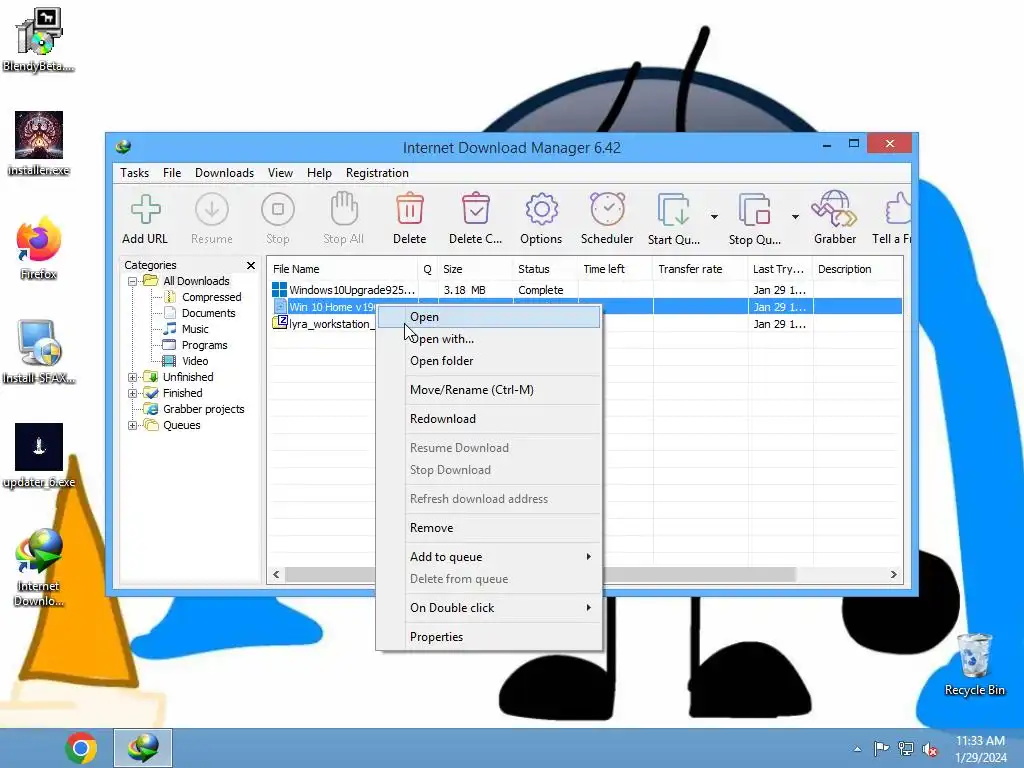Click the Action Center flag tray icon
Screen dimensions: 1024x768
(x=881, y=749)
